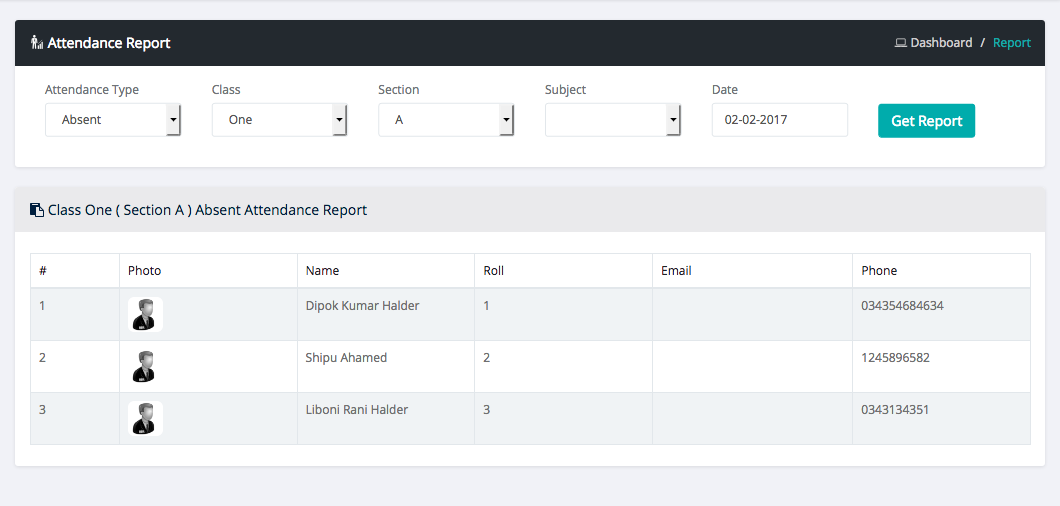Screen dimensions: 1060x506
Task: Click the Attendance Report header icon
Action: click(37, 43)
